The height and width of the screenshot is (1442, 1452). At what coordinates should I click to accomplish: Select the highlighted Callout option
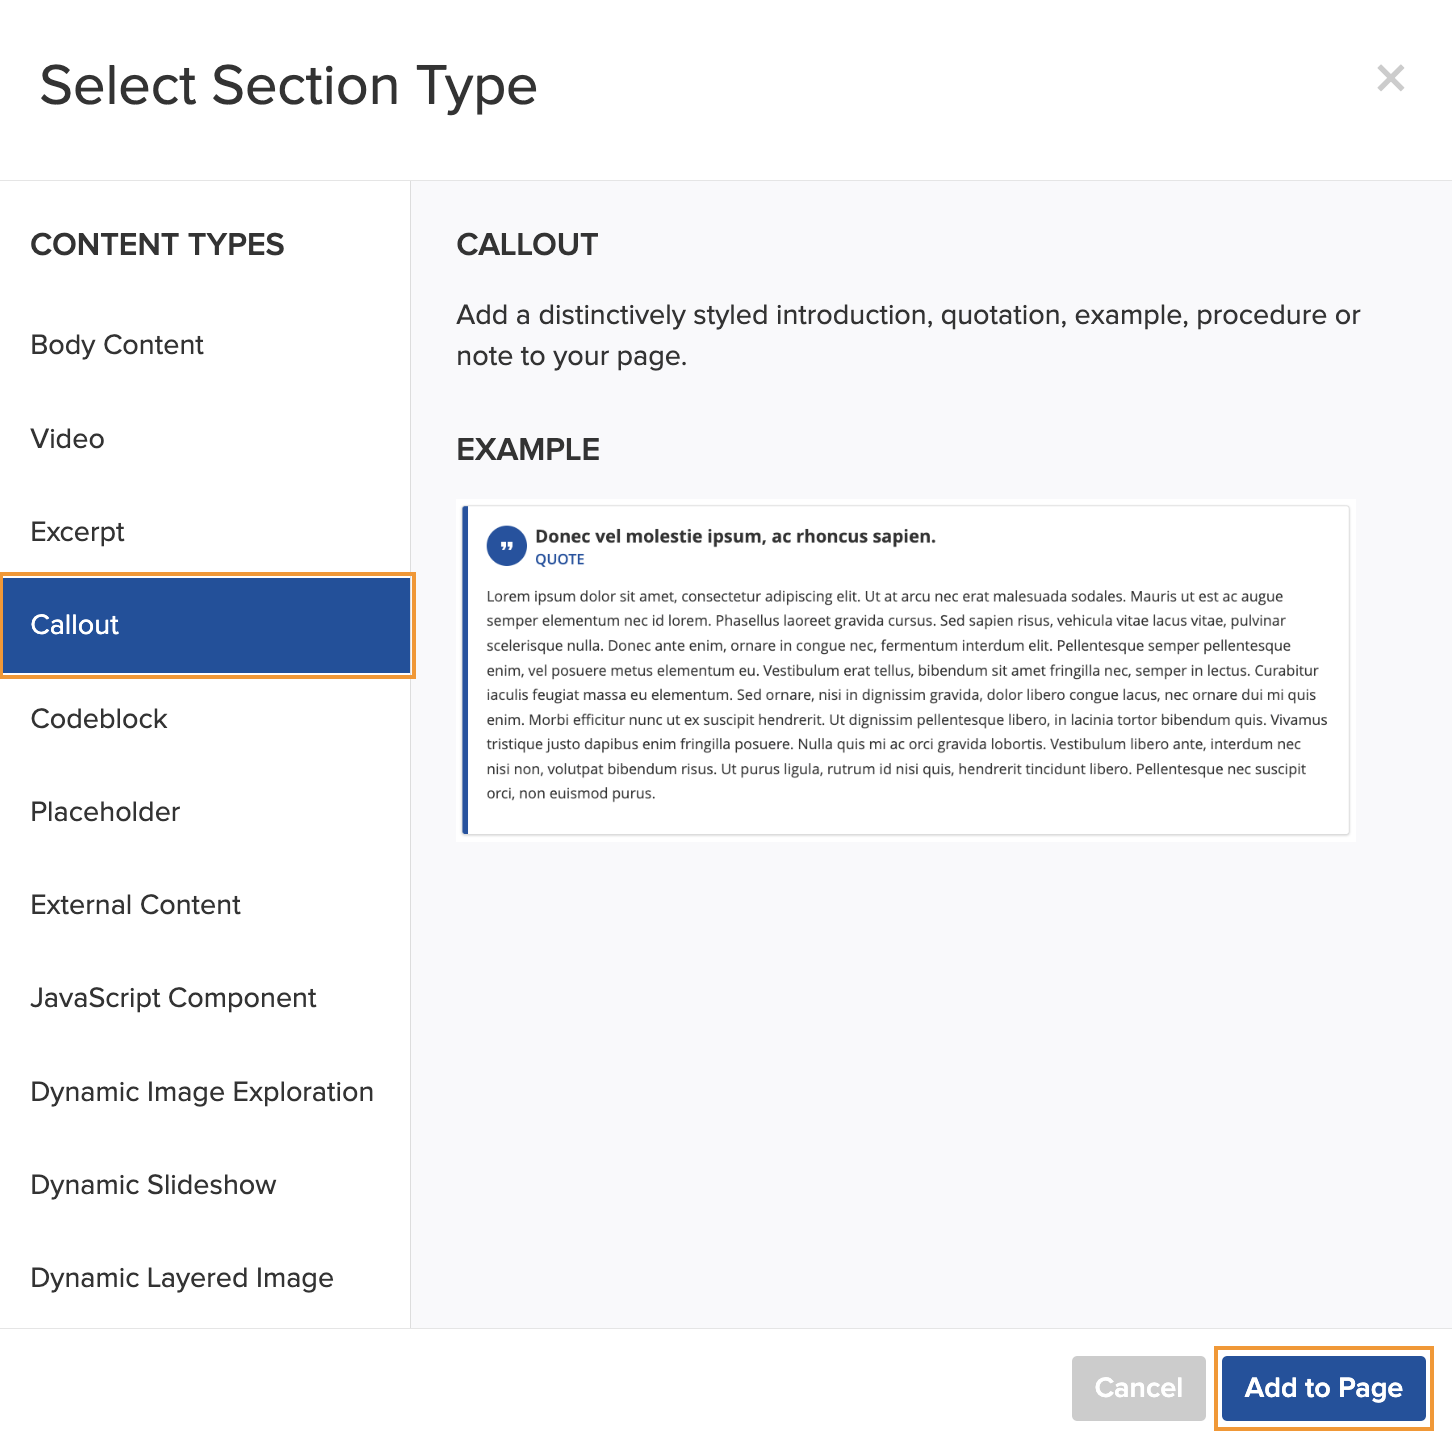click(x=207, y=625)
